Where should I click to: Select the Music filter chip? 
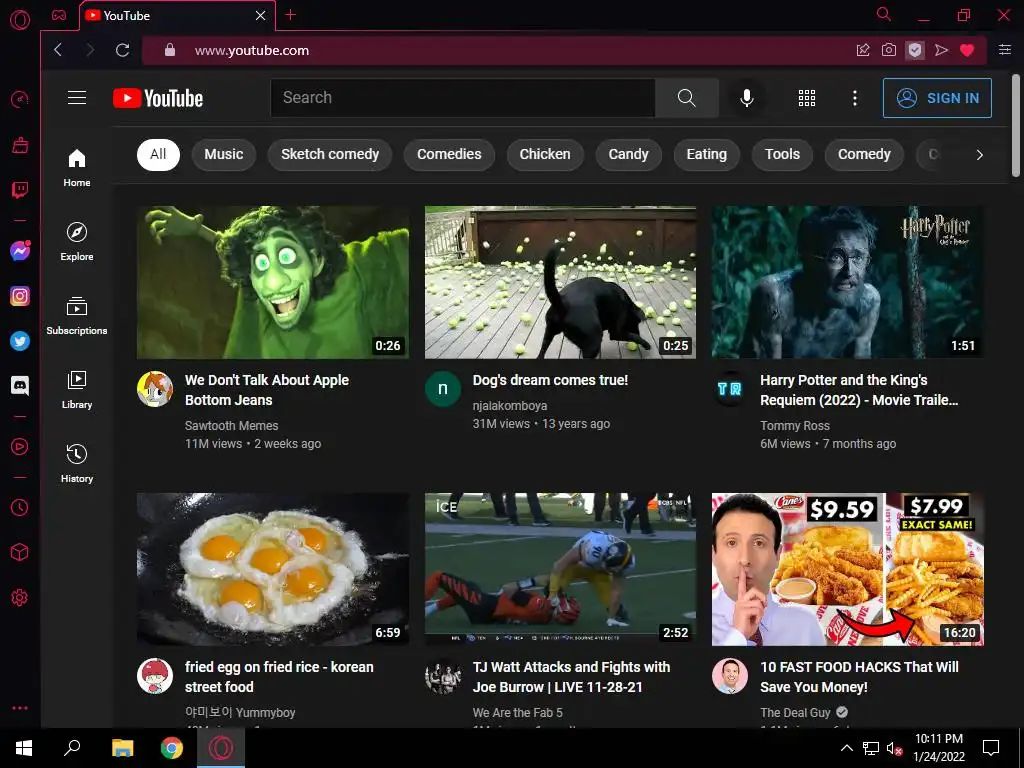pyautogui.click(x=223, y=155)
